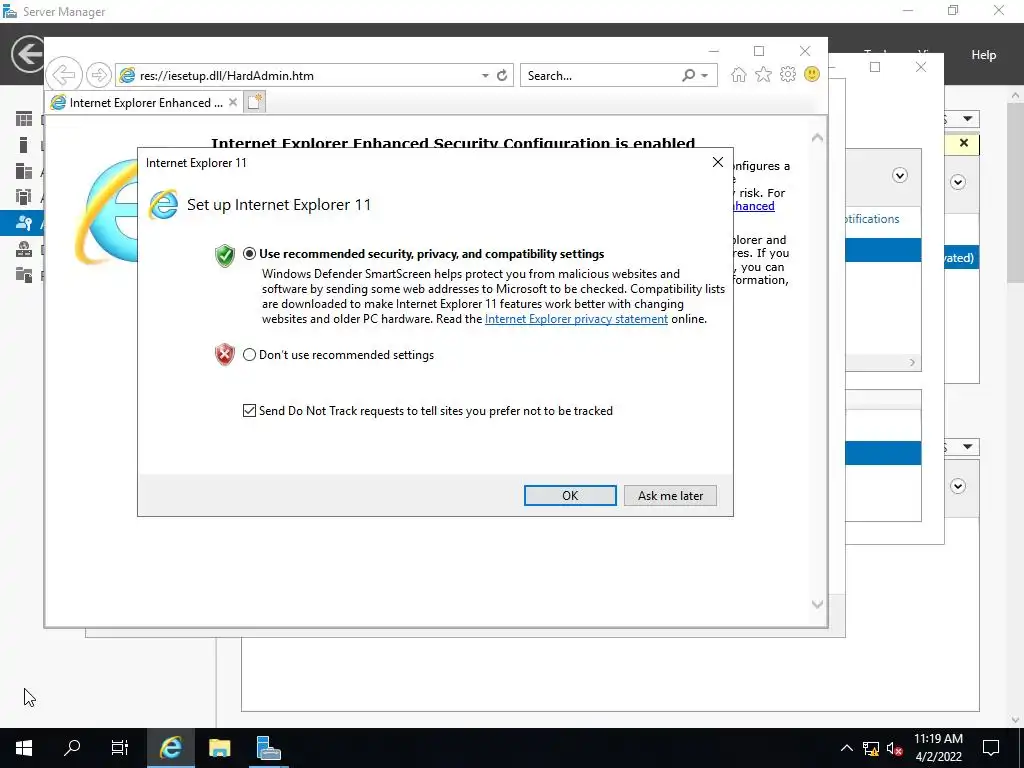Show hidden system tray icons

coord(846,748)
